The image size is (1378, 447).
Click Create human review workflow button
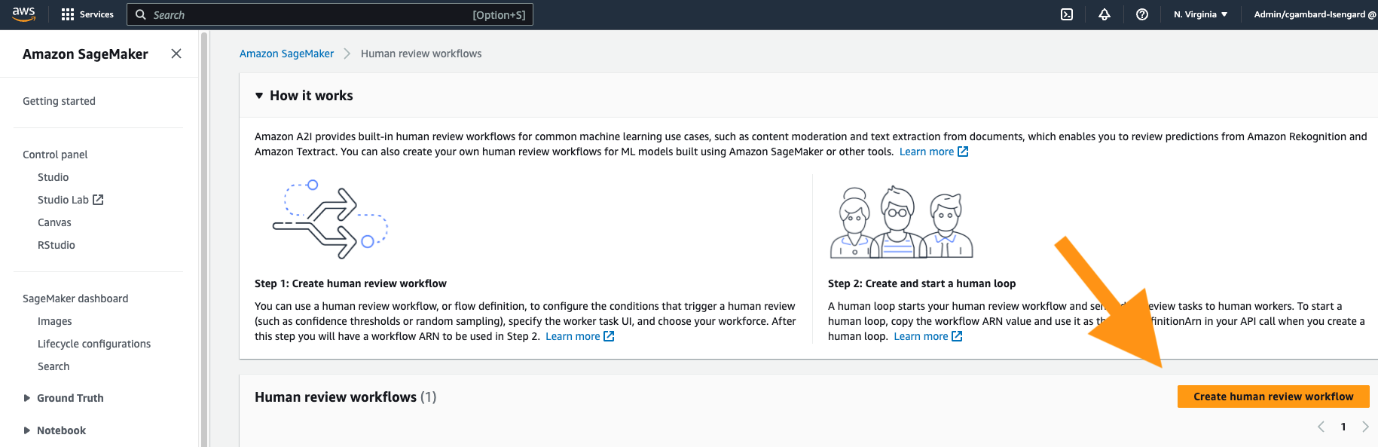pos(1273,397)
